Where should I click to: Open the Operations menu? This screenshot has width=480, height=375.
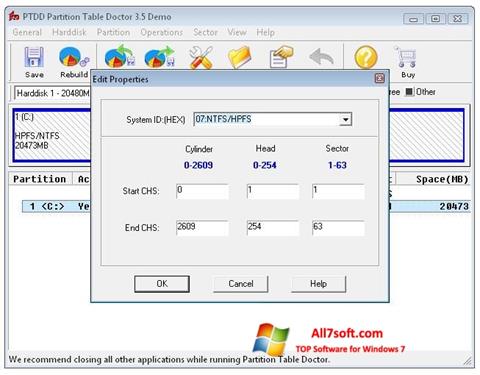161,32
